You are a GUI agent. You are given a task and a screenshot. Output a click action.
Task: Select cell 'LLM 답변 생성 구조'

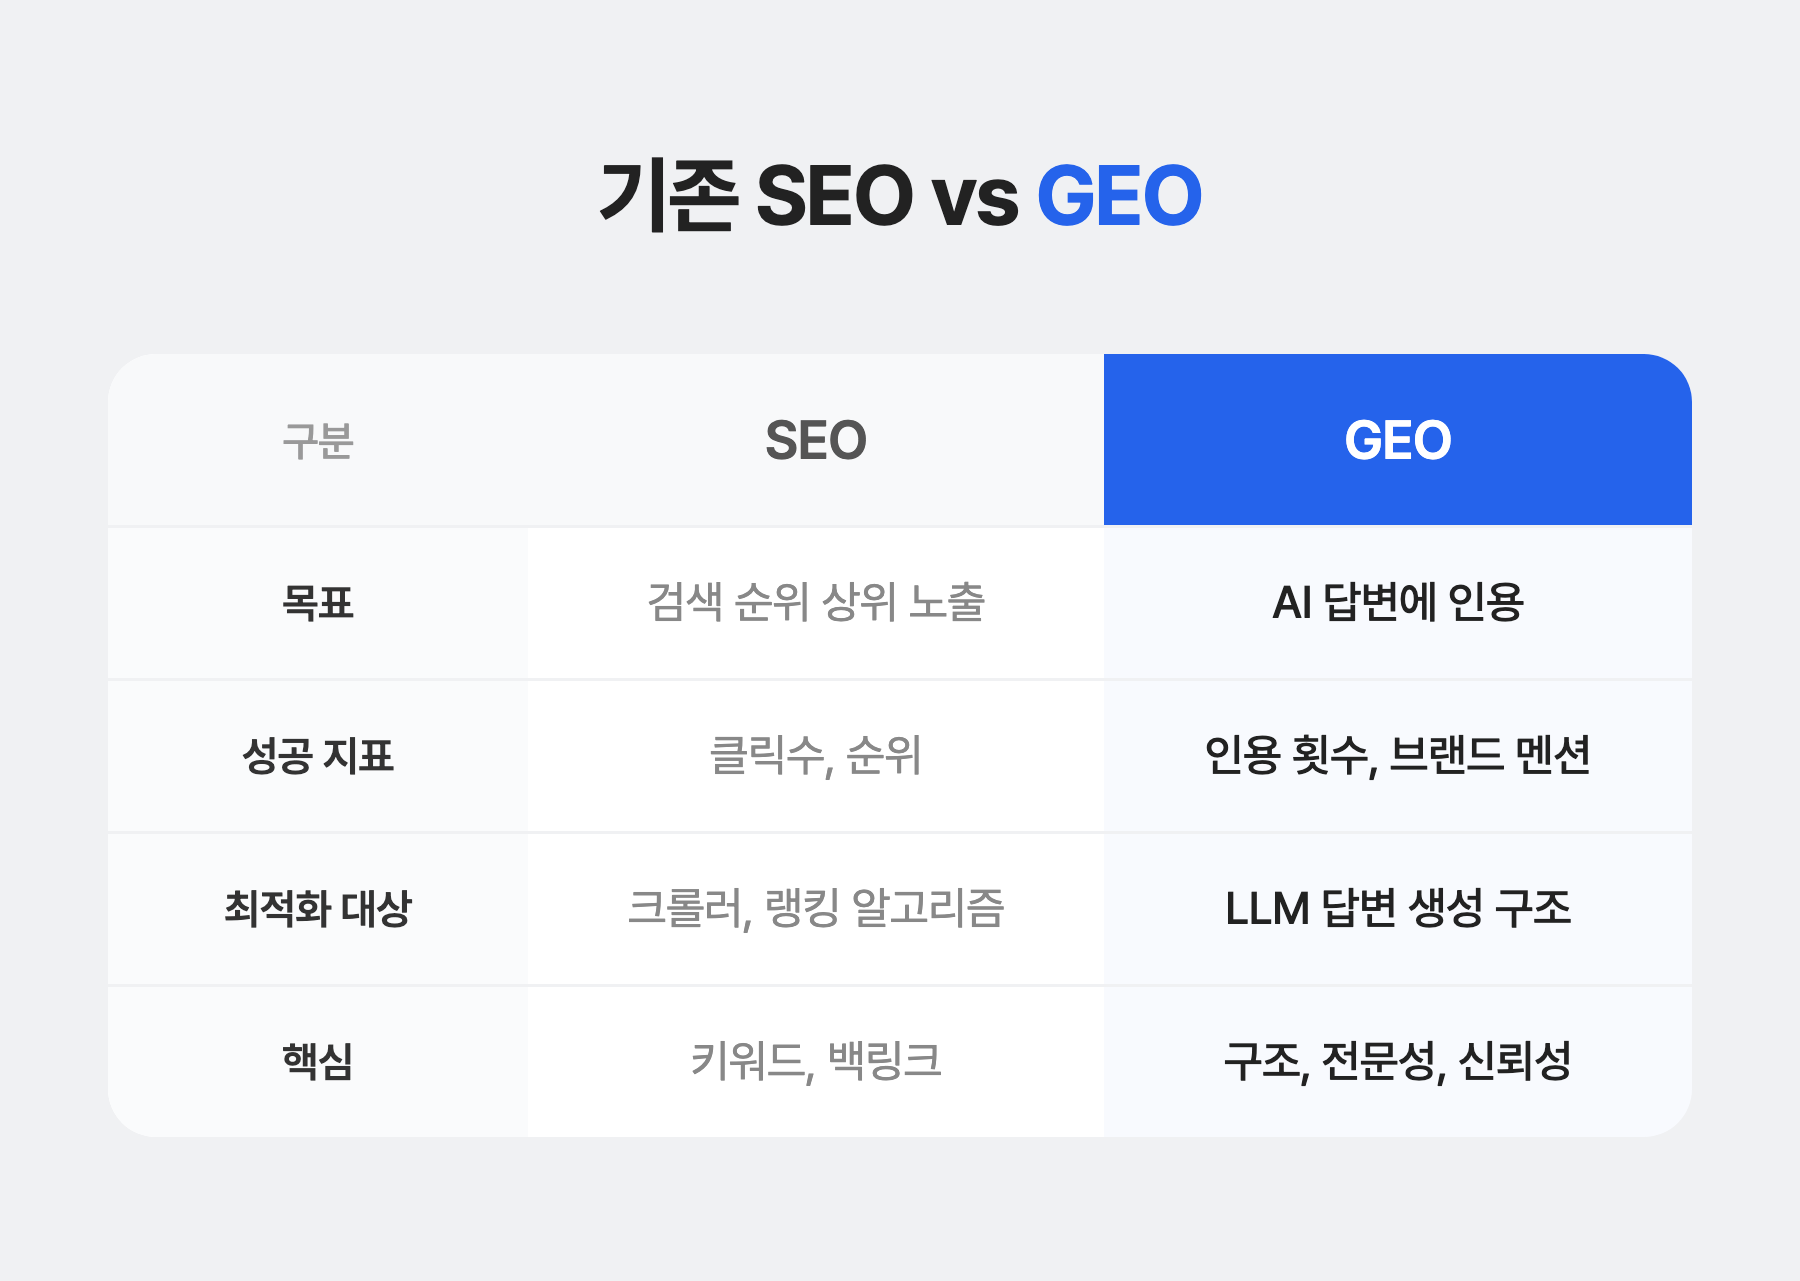point(1397,909)
